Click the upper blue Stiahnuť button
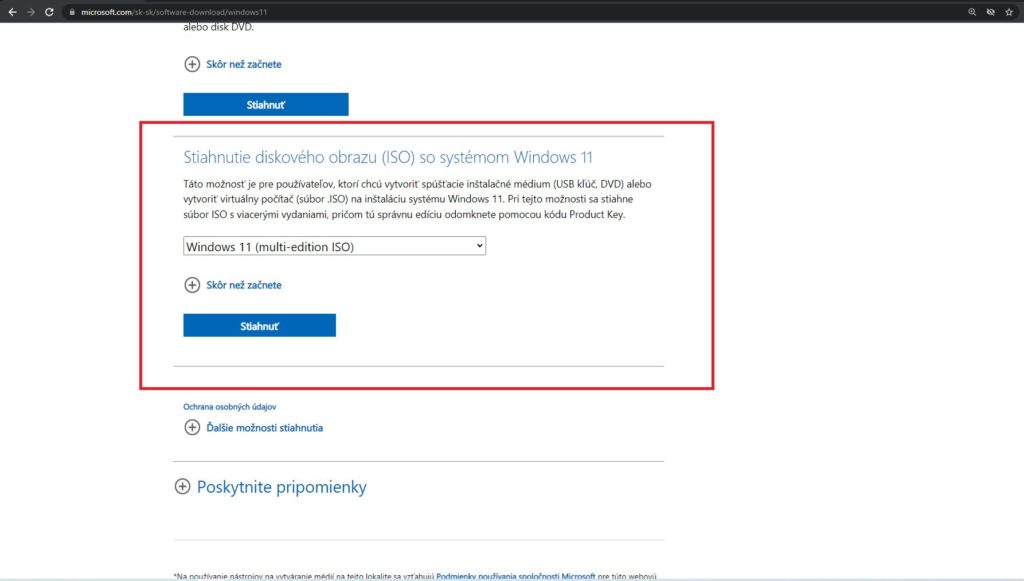 [265, 104]
